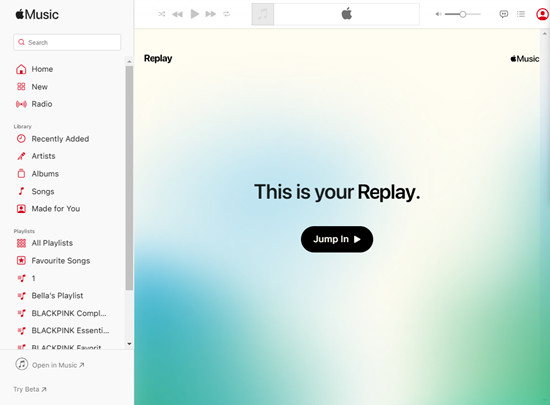Open the lyrics panel
Screen dimensions: 550x405
(x=504, y=14)
